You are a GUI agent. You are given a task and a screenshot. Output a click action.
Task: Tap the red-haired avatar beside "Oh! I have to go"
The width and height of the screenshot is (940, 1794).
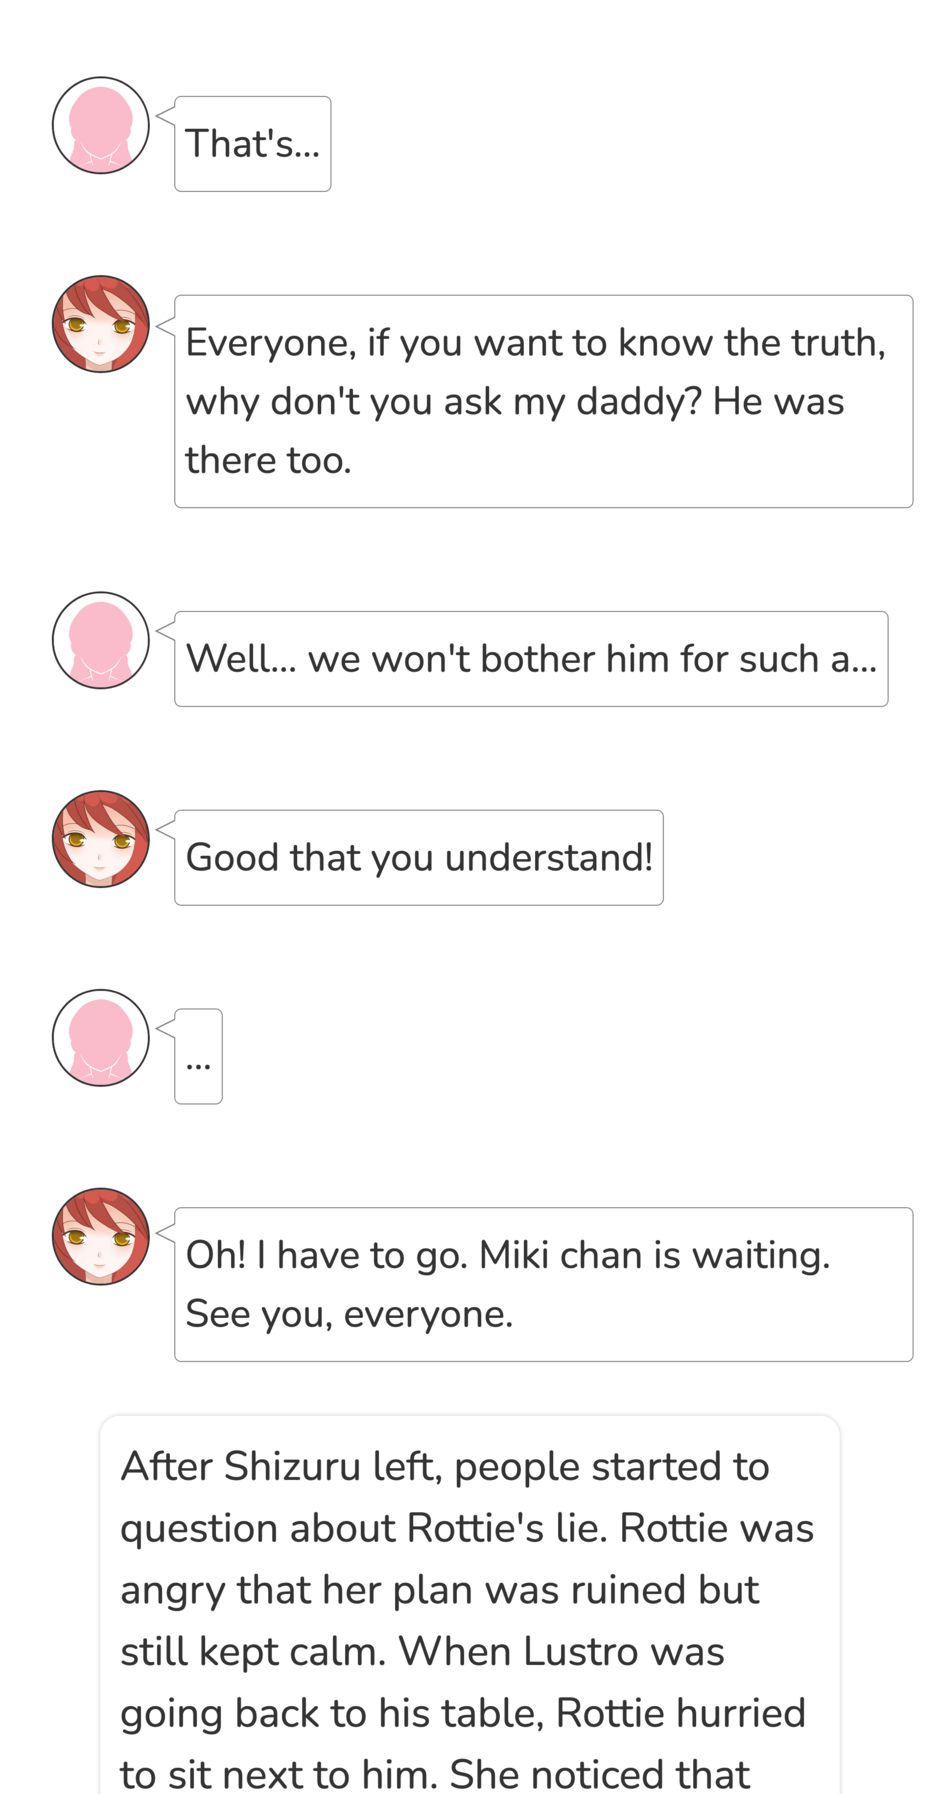click(x=101, y=1237)
